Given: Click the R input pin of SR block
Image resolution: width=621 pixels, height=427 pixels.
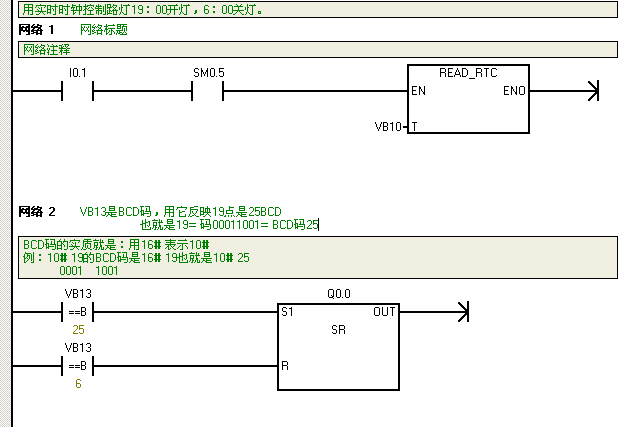Looking at the screenshot, I should (x=285, y=366).
